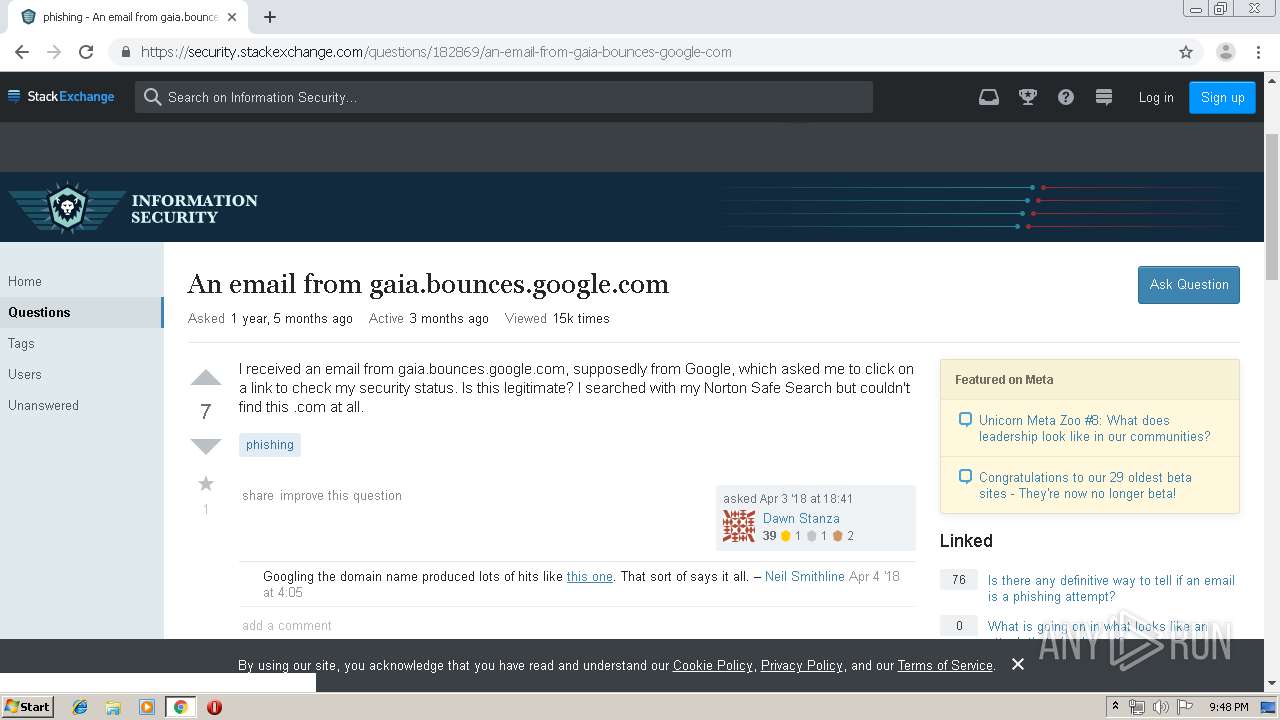Open Unanswered in the sidebar
The image size is (1280, 720).
click(43, 405)
